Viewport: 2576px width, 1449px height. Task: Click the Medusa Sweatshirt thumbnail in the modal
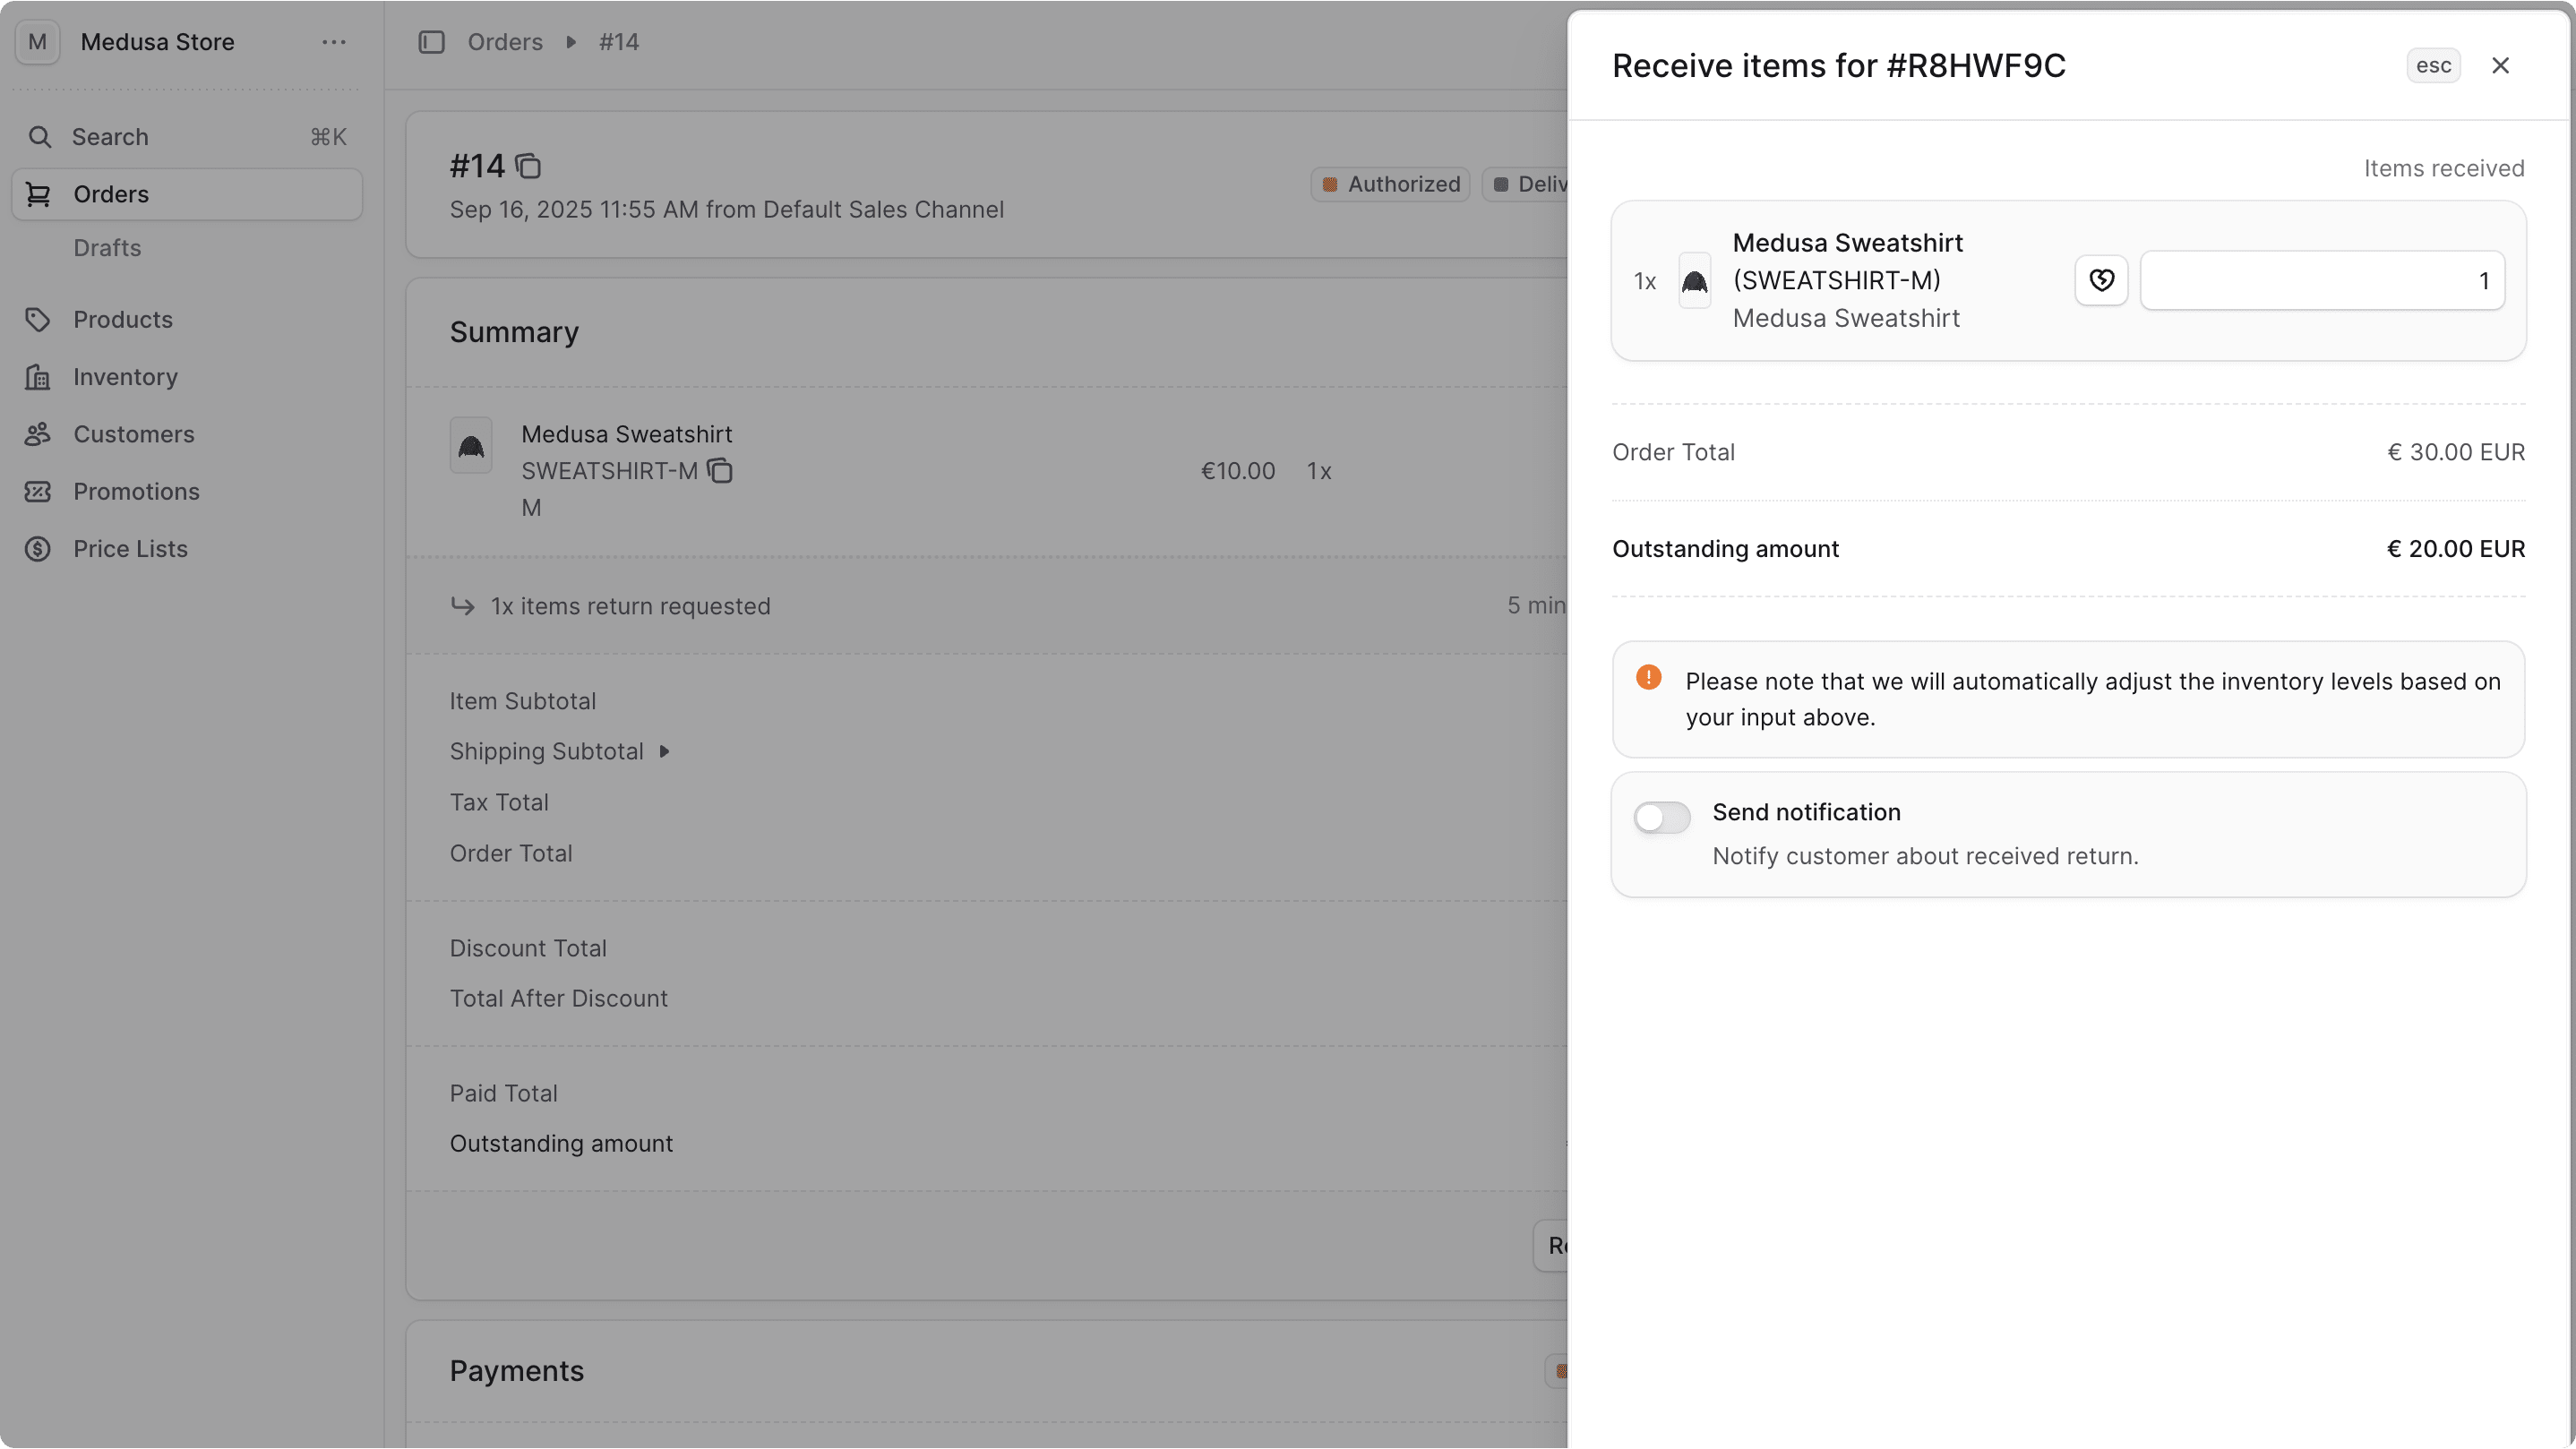coord(1695,281)
